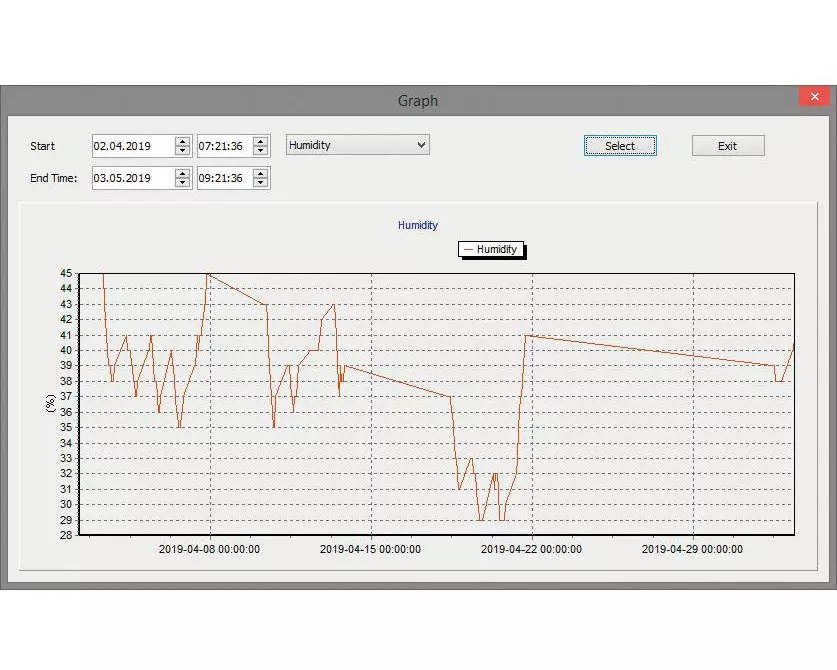The height and width of the screenshot is (670, 837).
Task: Increase the Start date with up arrow
Action: pyautogui.click(x=182, y=141)
